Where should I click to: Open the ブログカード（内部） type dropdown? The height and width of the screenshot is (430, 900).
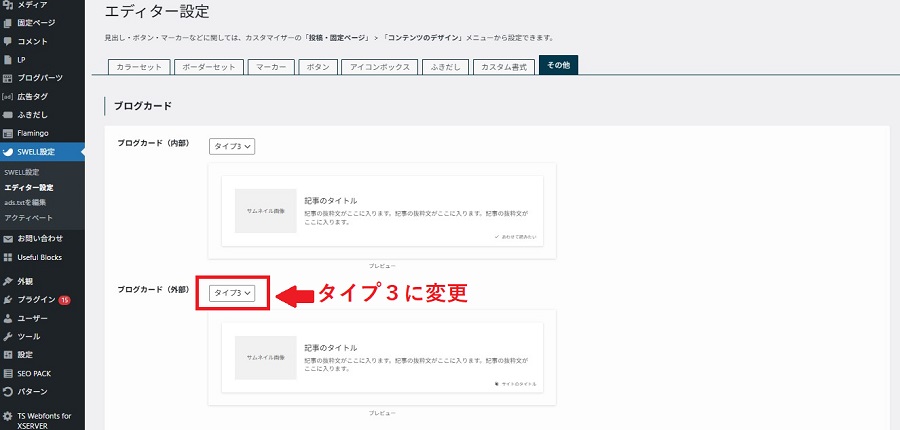(232, 146)
